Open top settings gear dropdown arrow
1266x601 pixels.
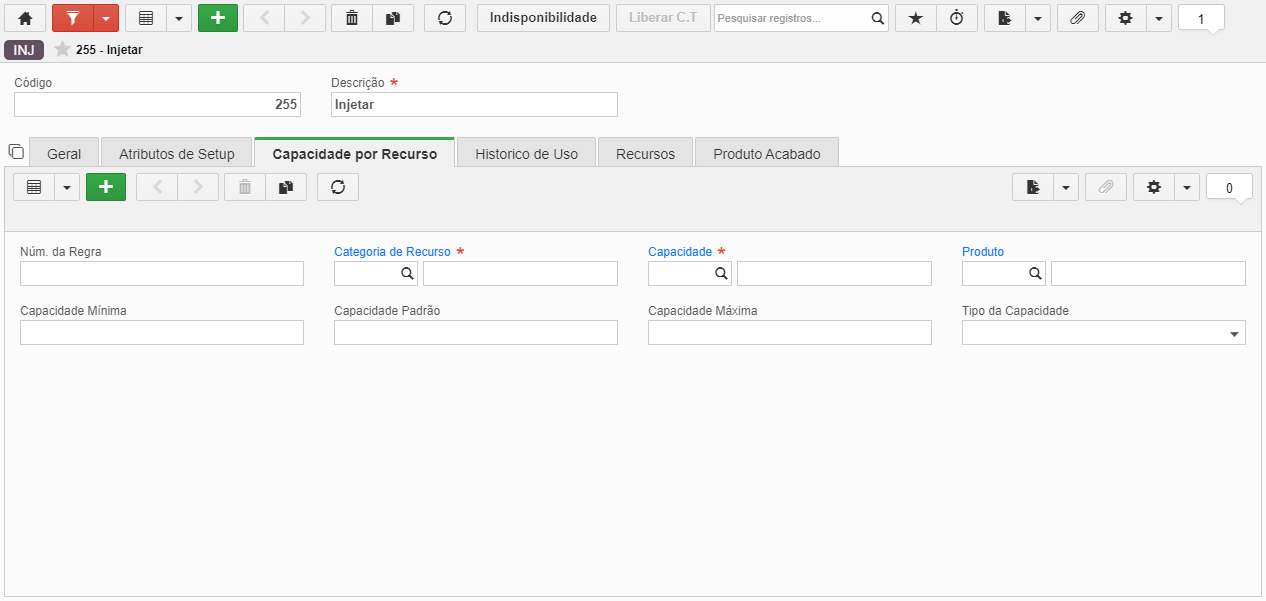(1159, 18)
